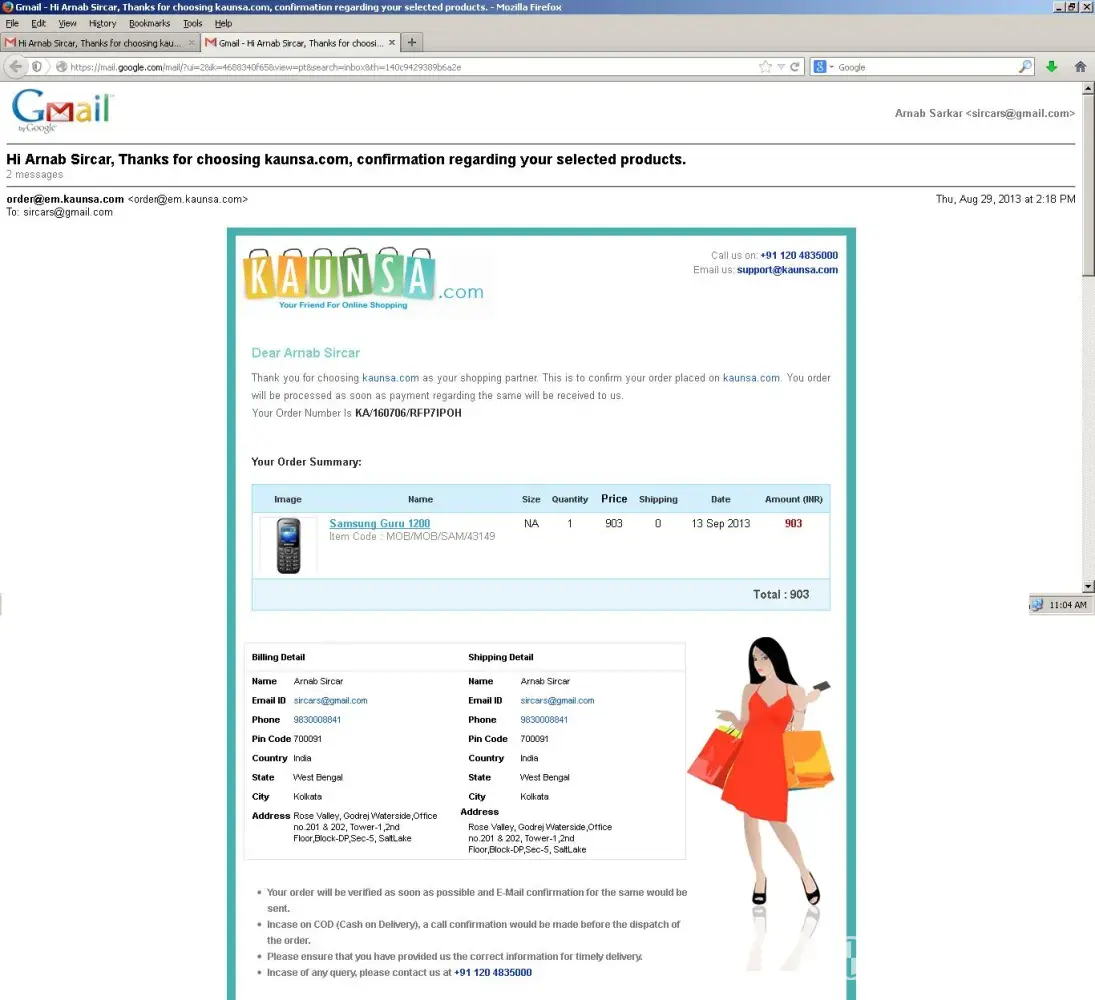Image resolution: width=1095 pixels, height=1000 pixels.
Task: Click the search magnifier icon in search box
Action: 1025,66
